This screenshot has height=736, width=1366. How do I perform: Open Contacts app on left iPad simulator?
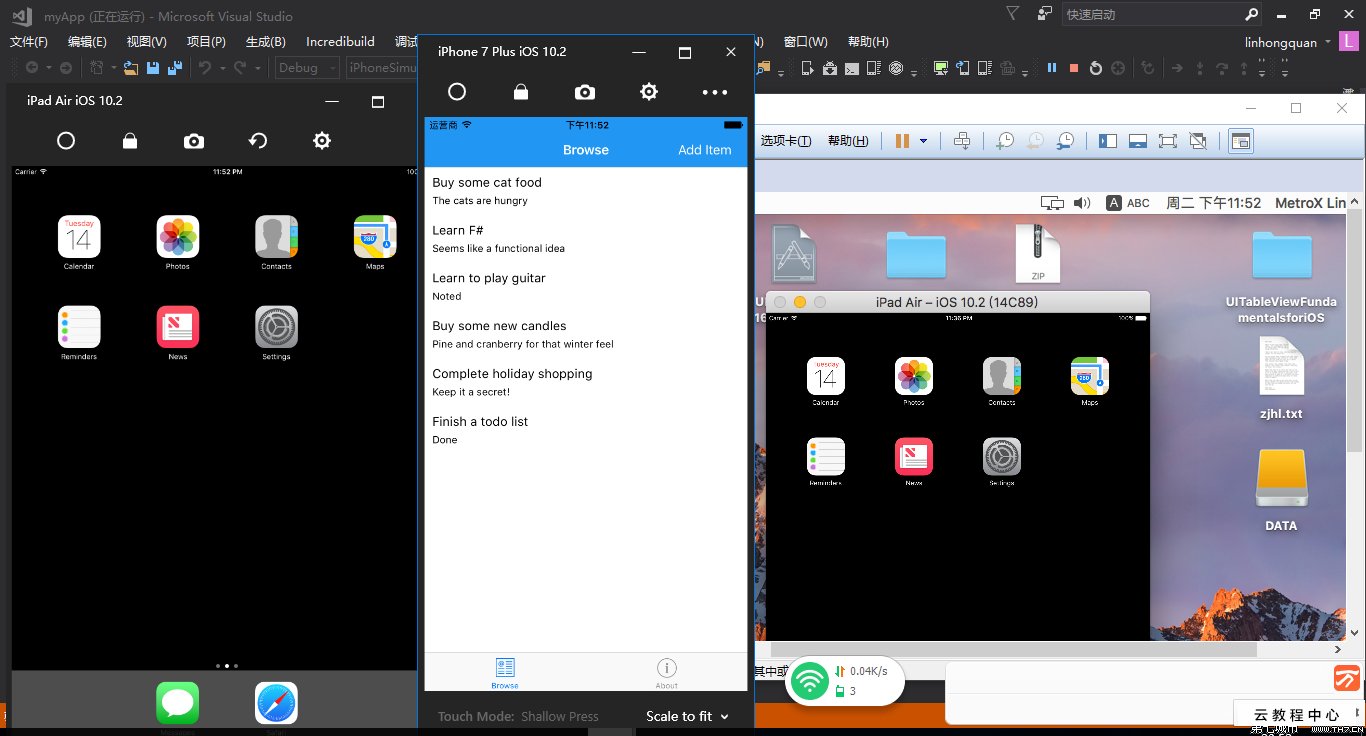(276, 237)
